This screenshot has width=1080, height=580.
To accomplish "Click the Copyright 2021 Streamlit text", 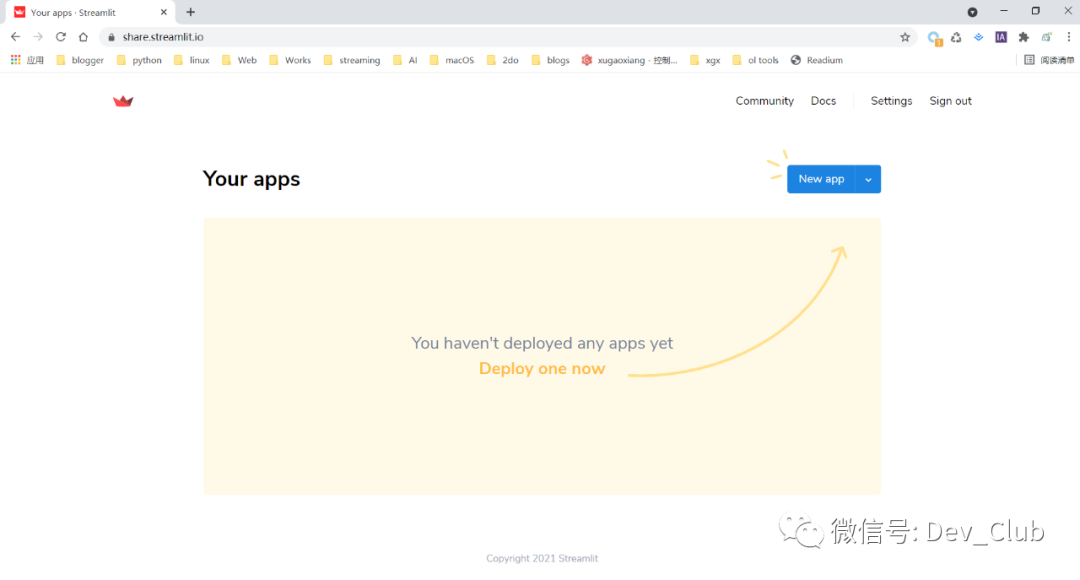I will (x=542, y=559).
